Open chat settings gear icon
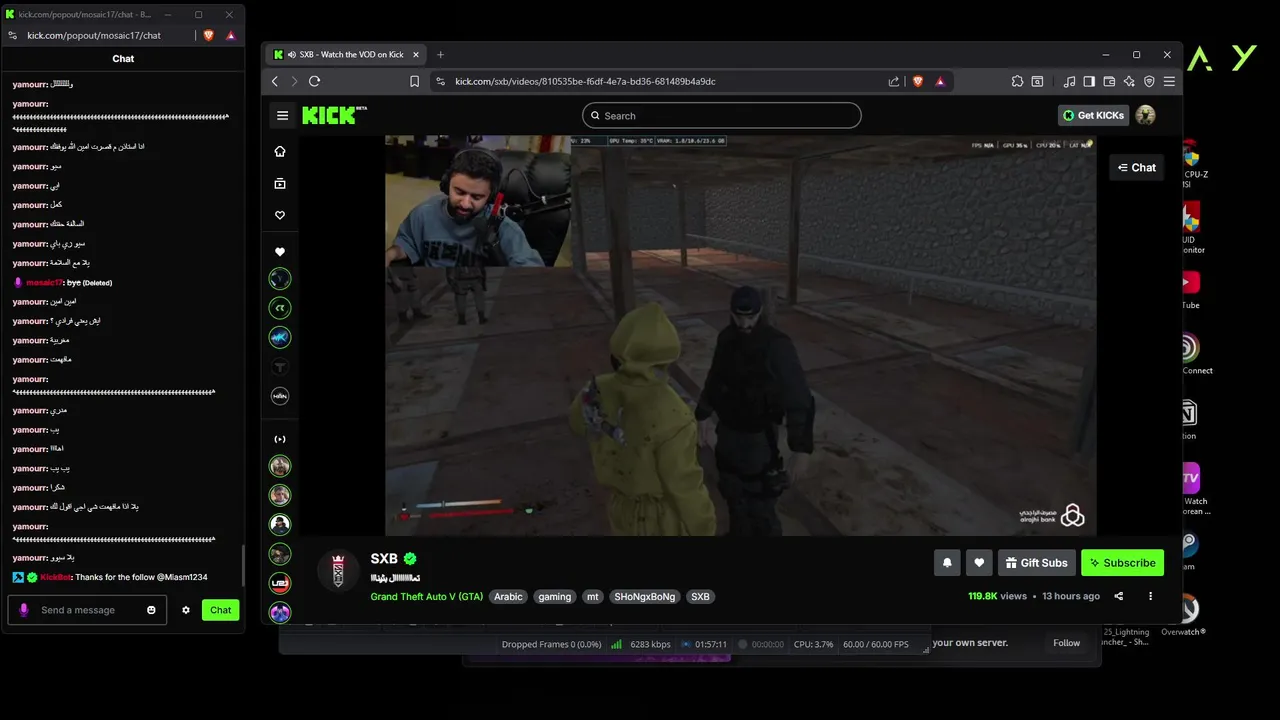 click(186, 610)
